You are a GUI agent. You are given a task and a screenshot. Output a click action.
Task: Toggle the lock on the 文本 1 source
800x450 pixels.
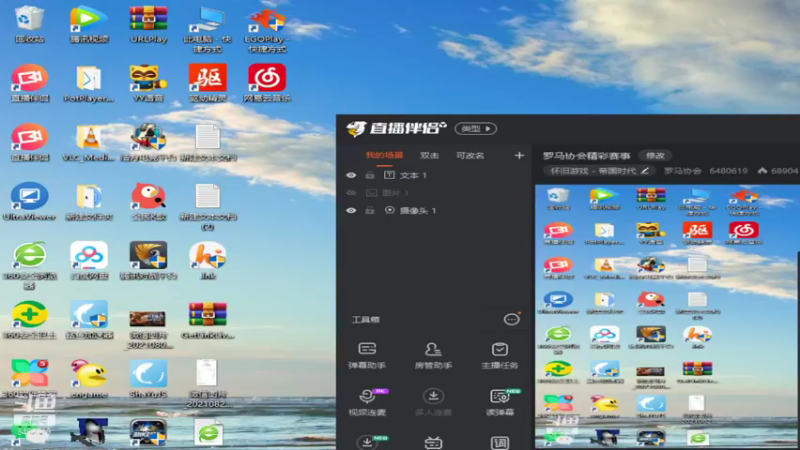(x=370, y=176)
